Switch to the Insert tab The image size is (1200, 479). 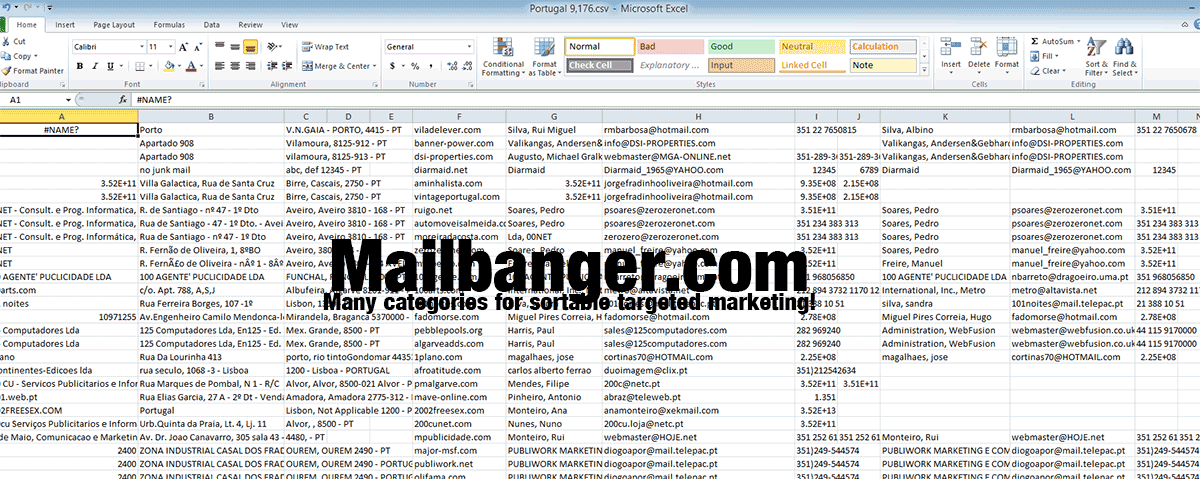click(x=65, y=24)
